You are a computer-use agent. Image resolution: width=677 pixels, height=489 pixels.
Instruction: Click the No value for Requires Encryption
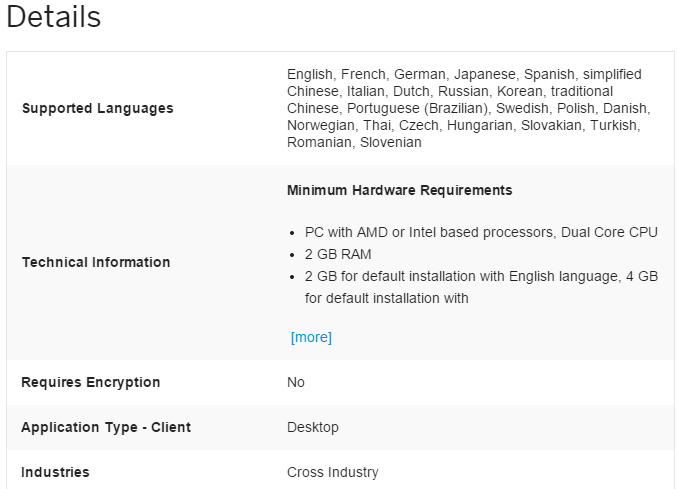296,382
